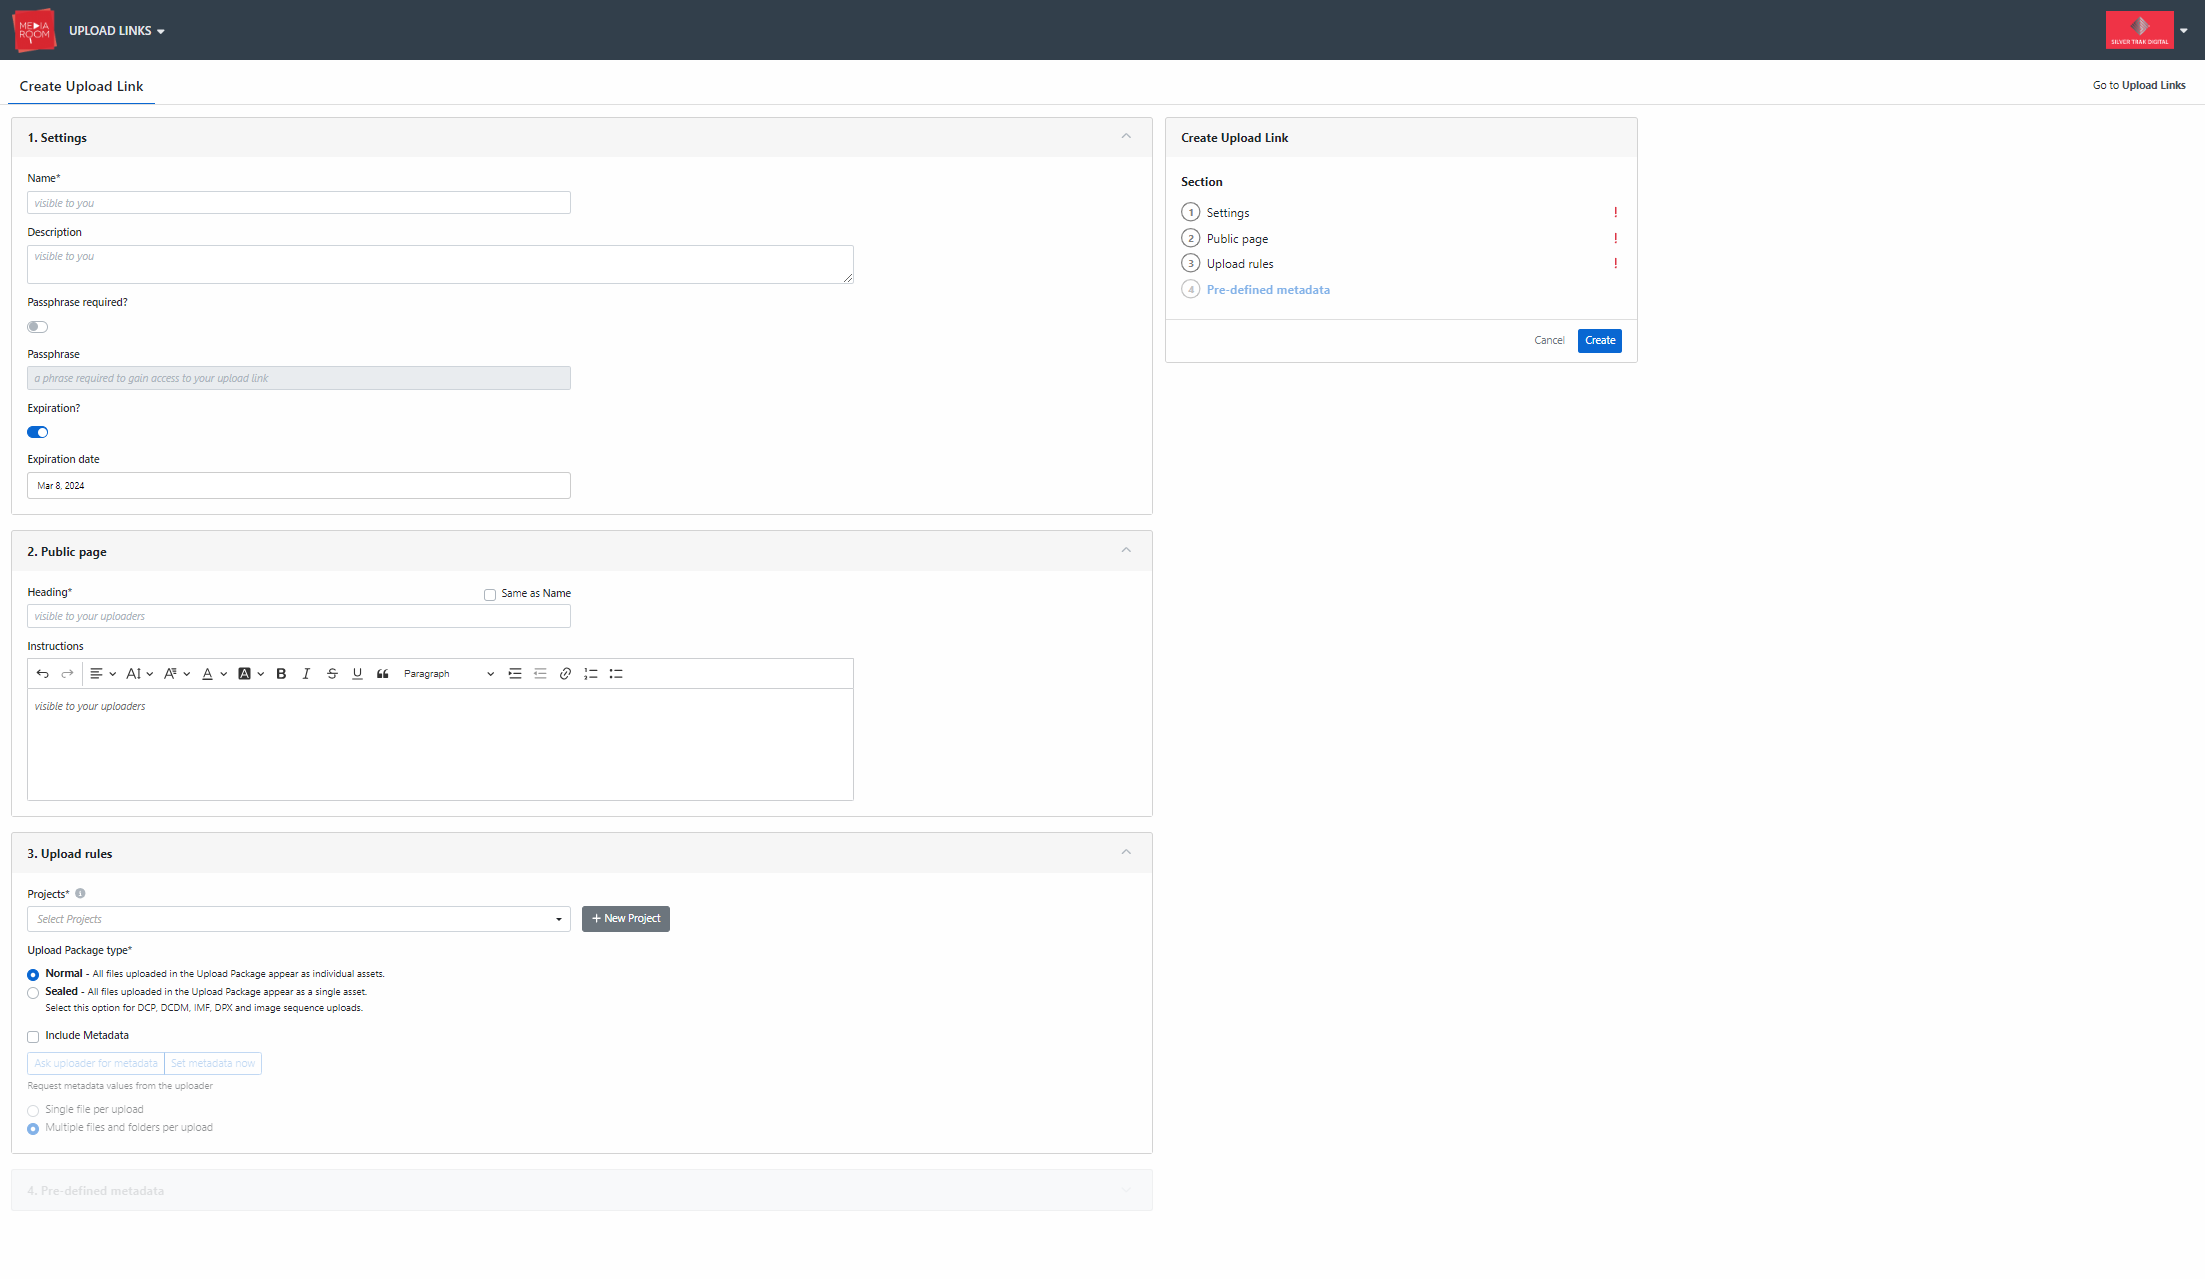Toggle italic formatting in Instructions
2205x1279 pixels.
pos(306,674)
